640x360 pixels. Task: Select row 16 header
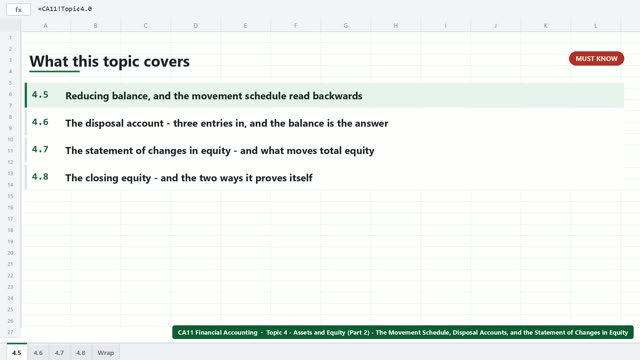click(x=10, y=207)
